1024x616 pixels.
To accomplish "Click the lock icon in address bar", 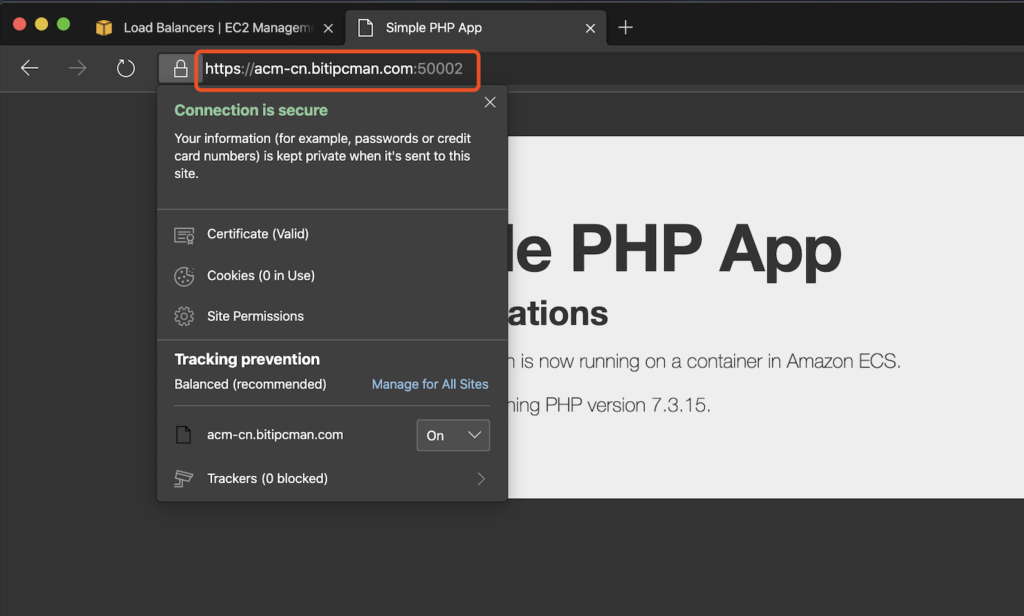I will click(180, 69).
